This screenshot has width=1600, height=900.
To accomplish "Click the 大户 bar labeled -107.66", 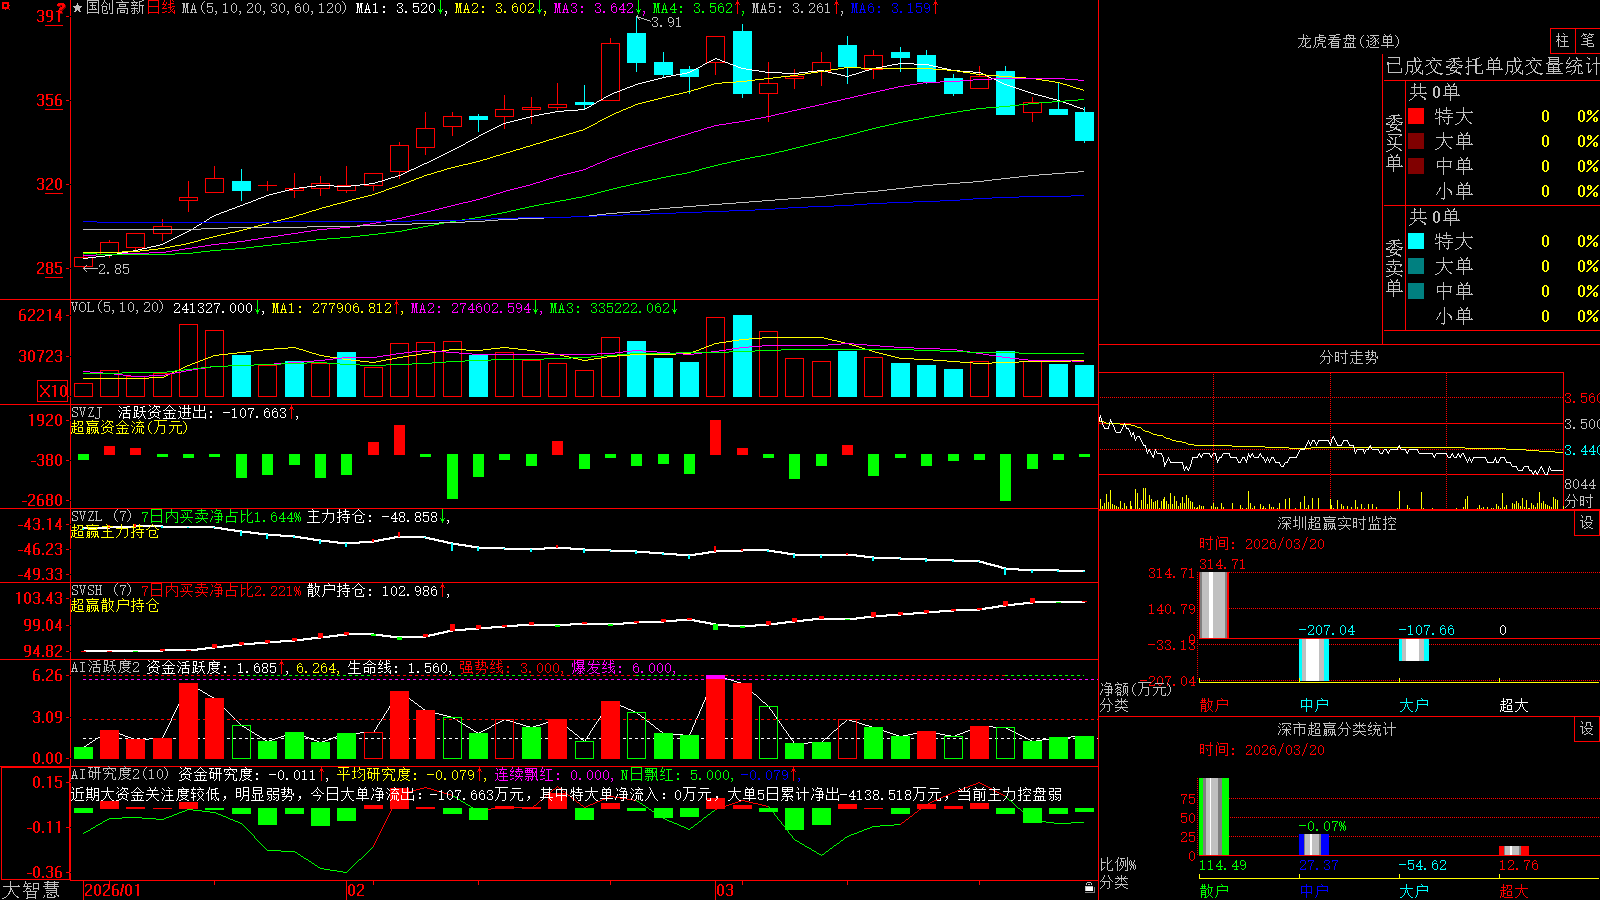I will coord(1414,650).
